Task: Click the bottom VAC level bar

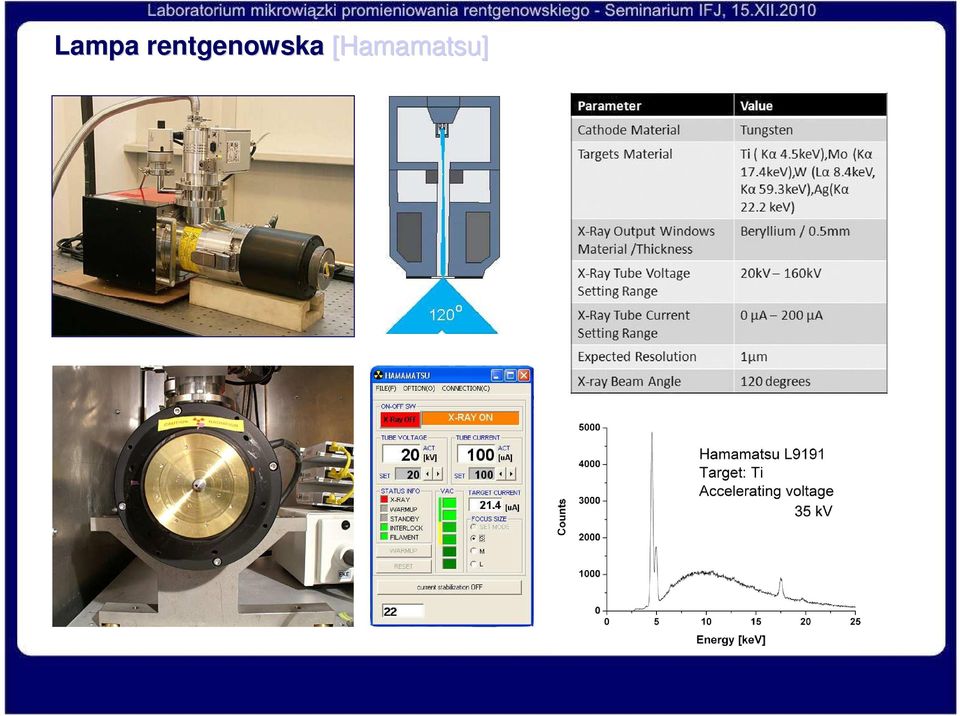Action: coord(449,563)
